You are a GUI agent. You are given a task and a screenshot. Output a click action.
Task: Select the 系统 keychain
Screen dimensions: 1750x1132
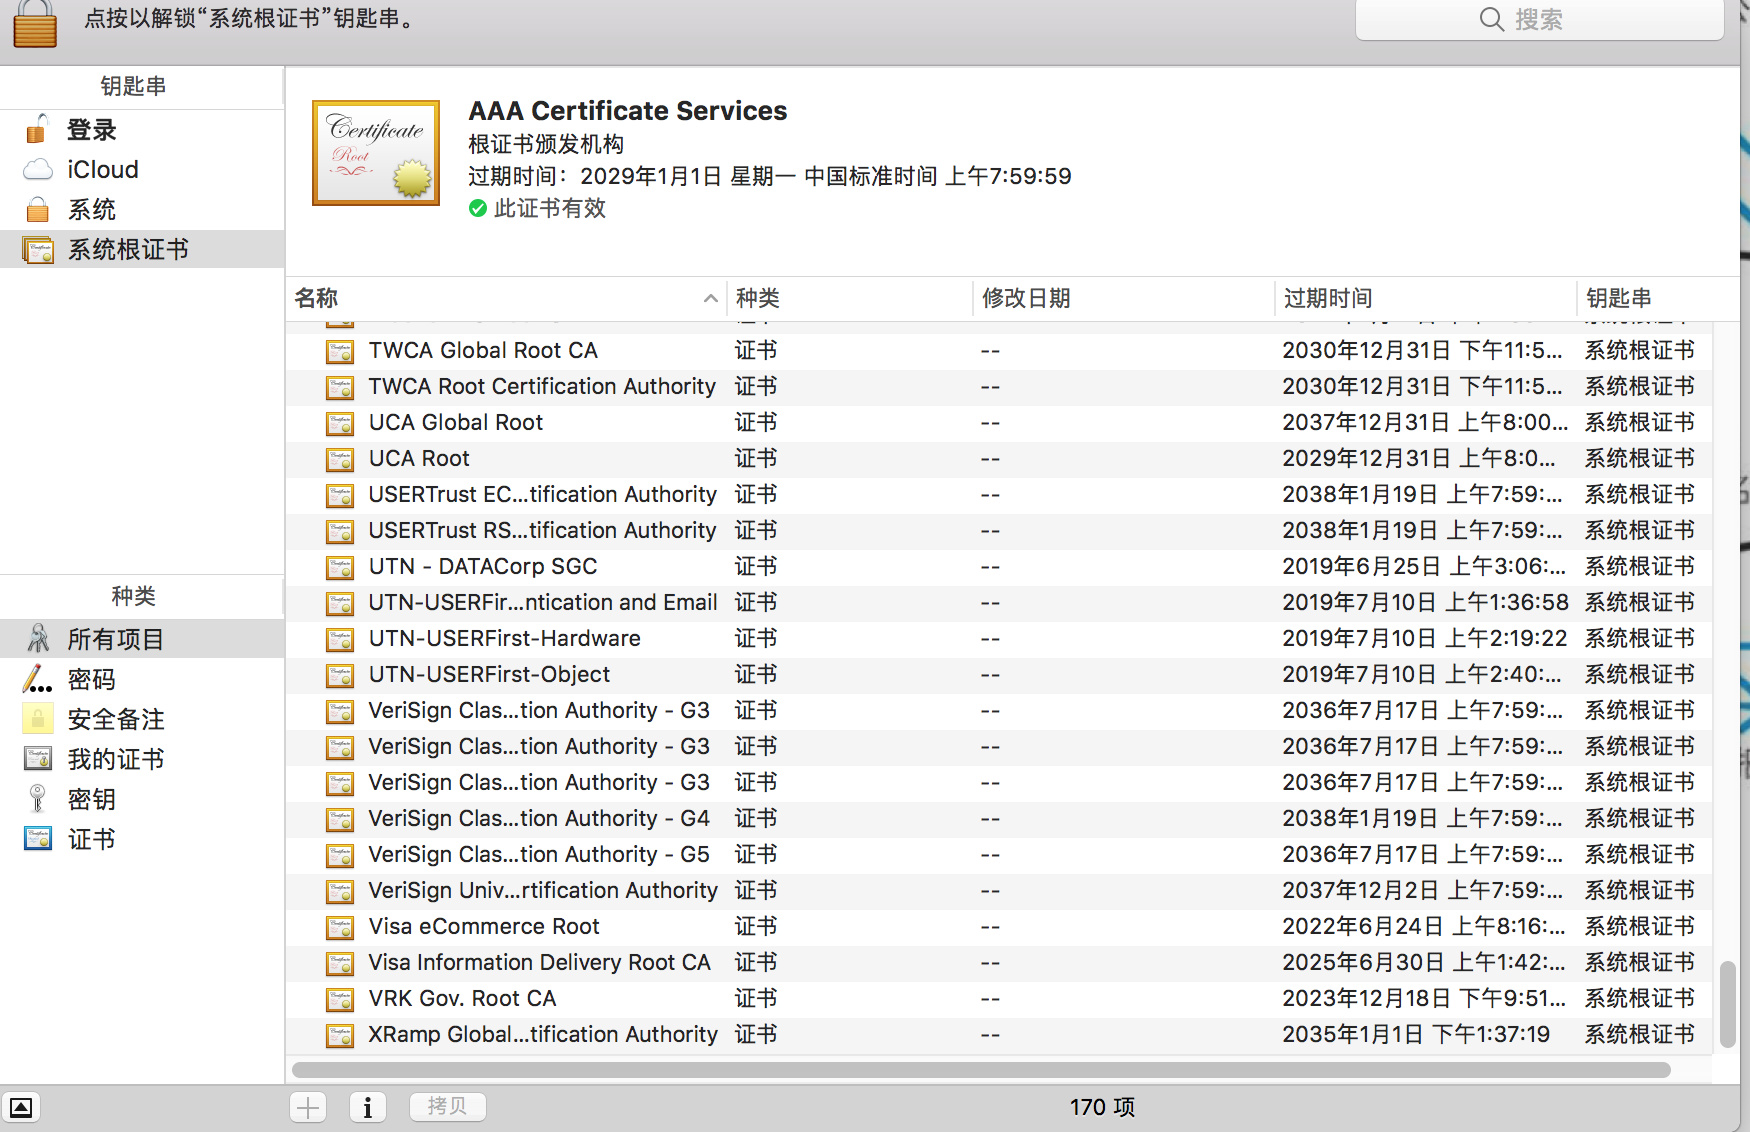point(142,210)
